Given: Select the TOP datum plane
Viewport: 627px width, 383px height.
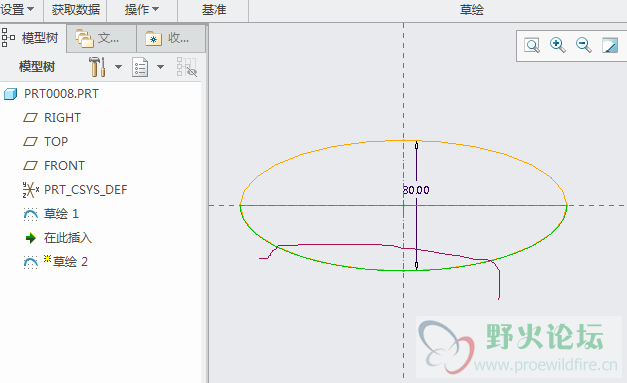Looking at the screenshot, I should coord(56,142).
